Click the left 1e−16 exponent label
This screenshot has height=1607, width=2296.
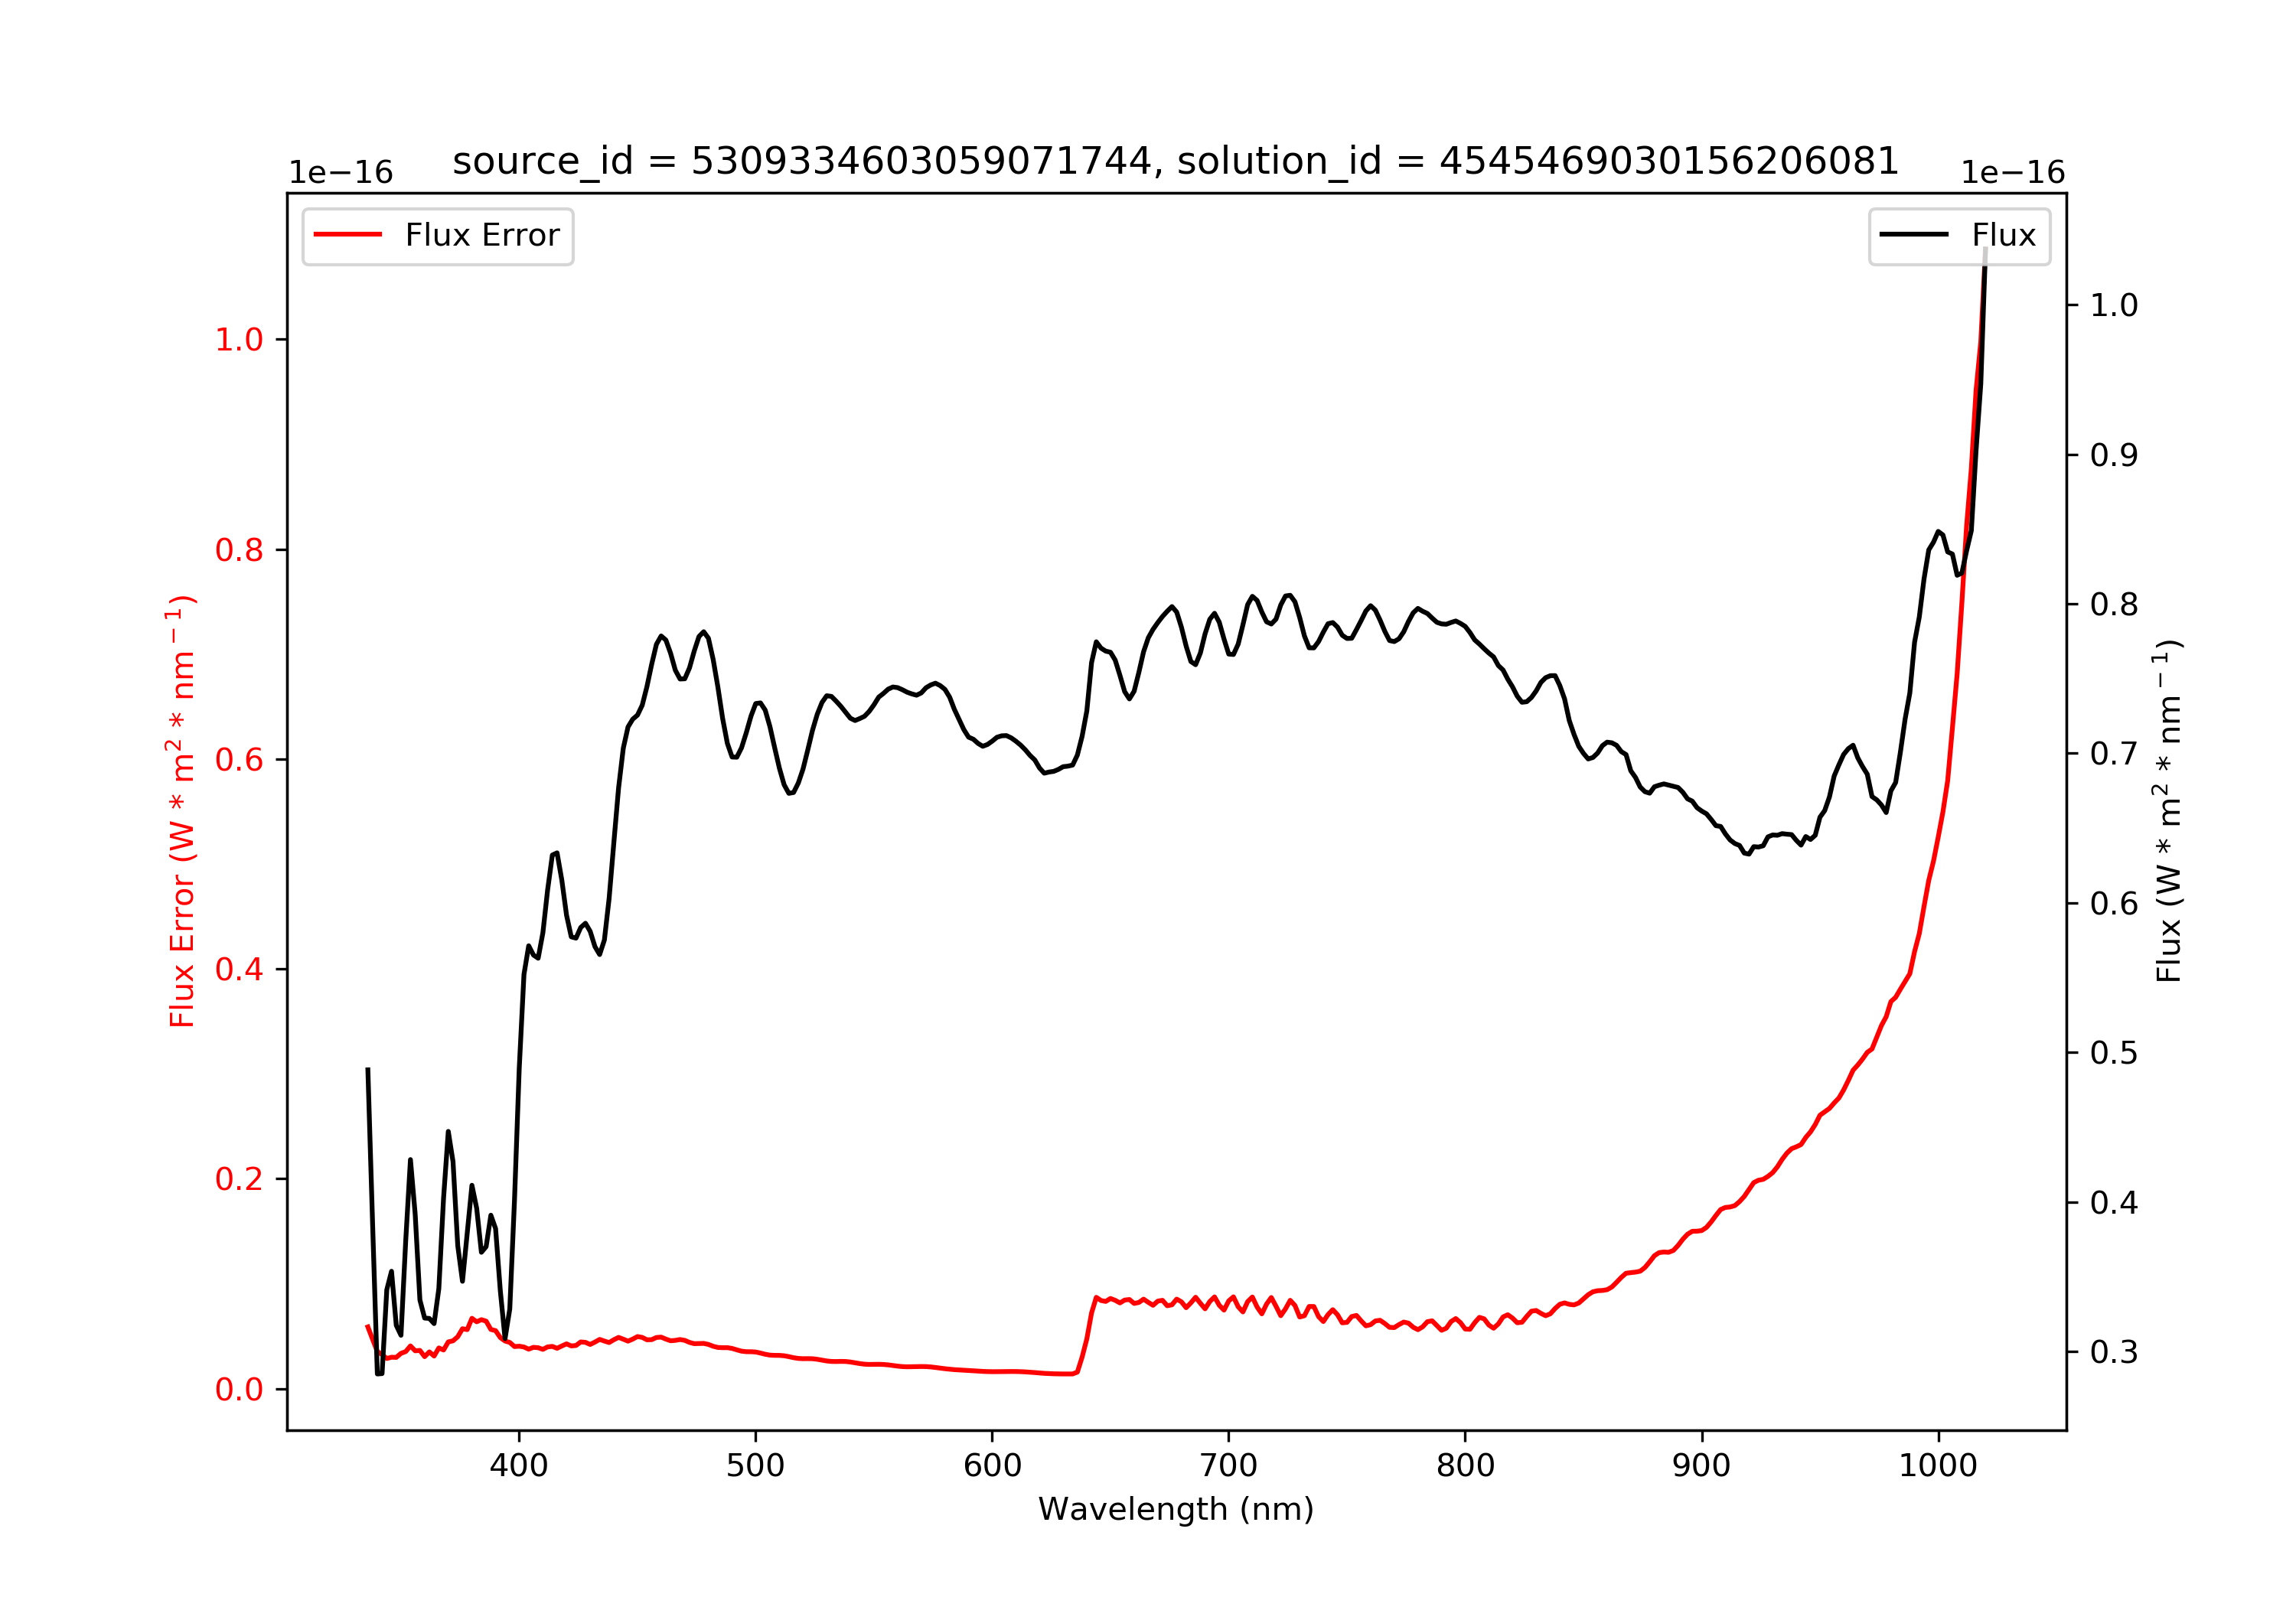click(341, 173)
